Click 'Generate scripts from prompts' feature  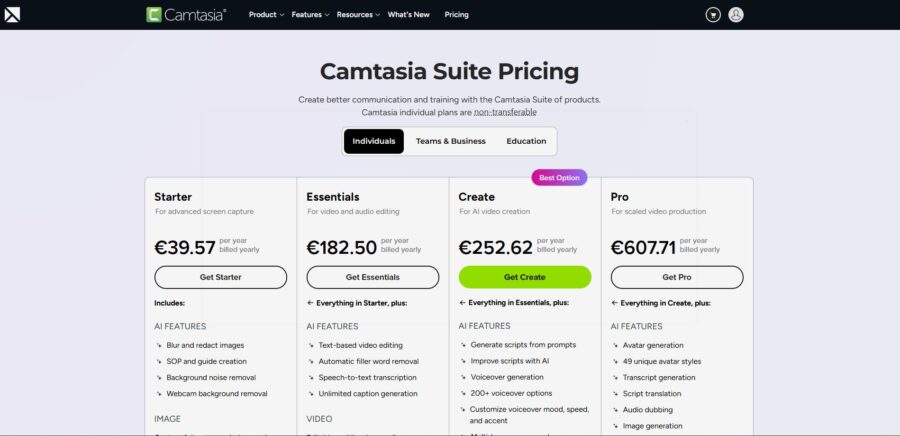click(523, 345)
